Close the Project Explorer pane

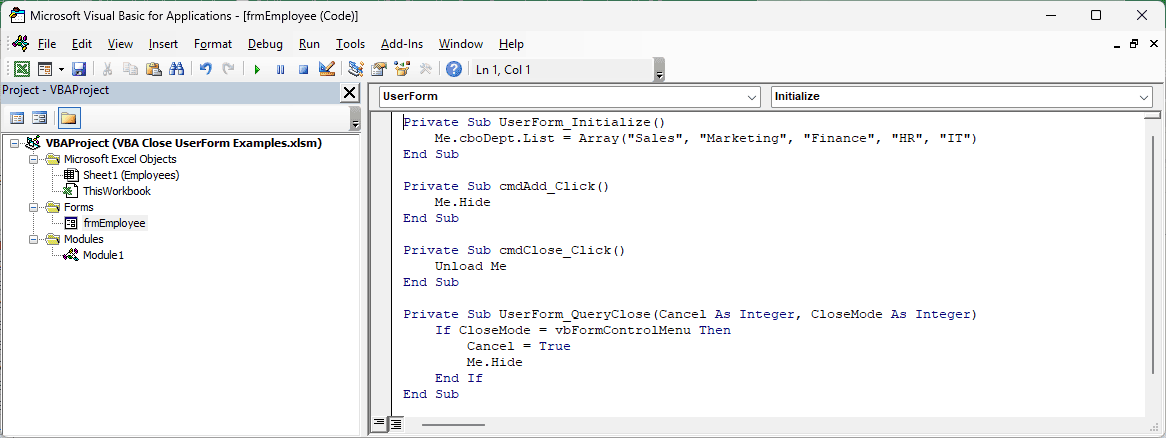(349, 92)
